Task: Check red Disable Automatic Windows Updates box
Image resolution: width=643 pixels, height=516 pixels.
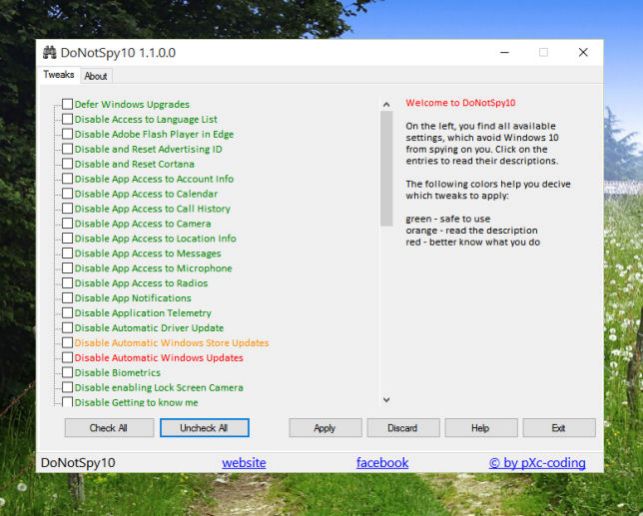Action: point(67,357)
